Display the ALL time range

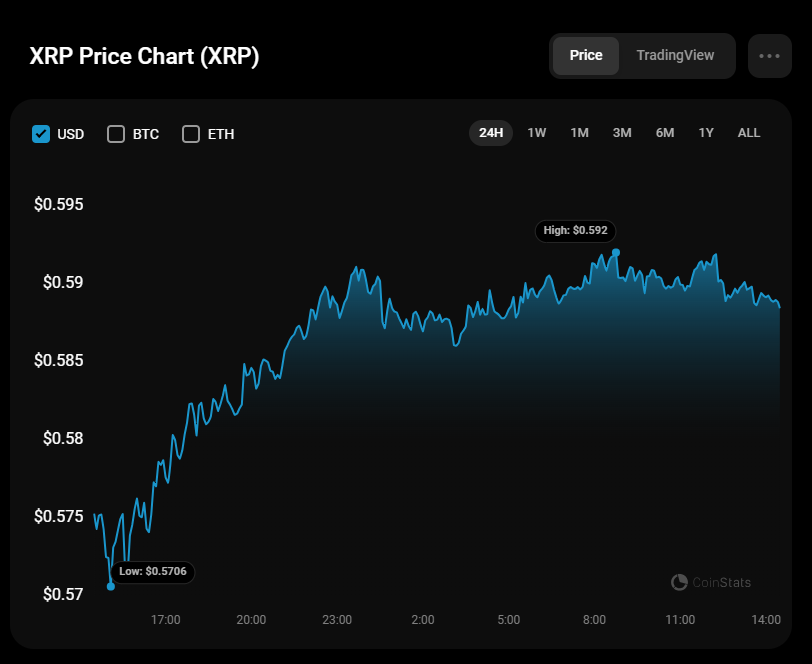click(749, 133)
